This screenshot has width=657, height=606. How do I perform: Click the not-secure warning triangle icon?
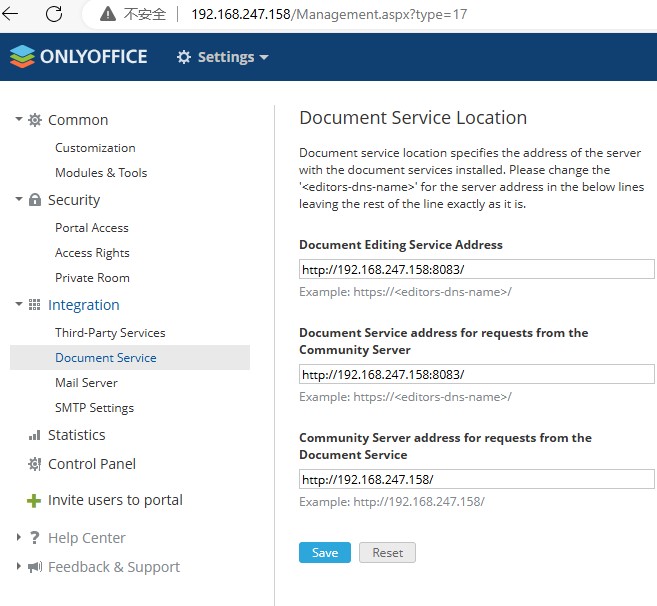[108, 14]
